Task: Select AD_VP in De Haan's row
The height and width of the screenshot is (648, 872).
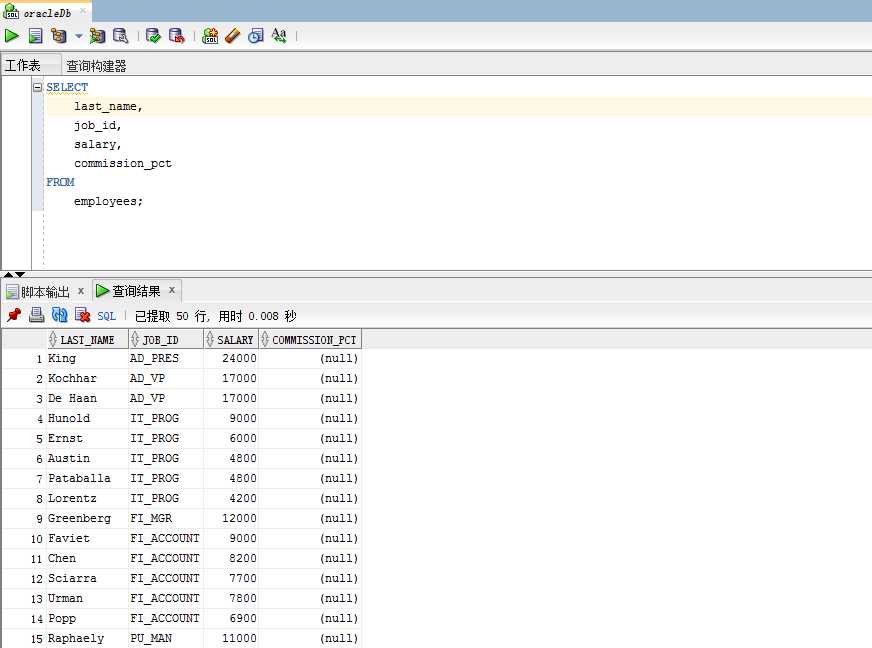Action: [166, 398]
